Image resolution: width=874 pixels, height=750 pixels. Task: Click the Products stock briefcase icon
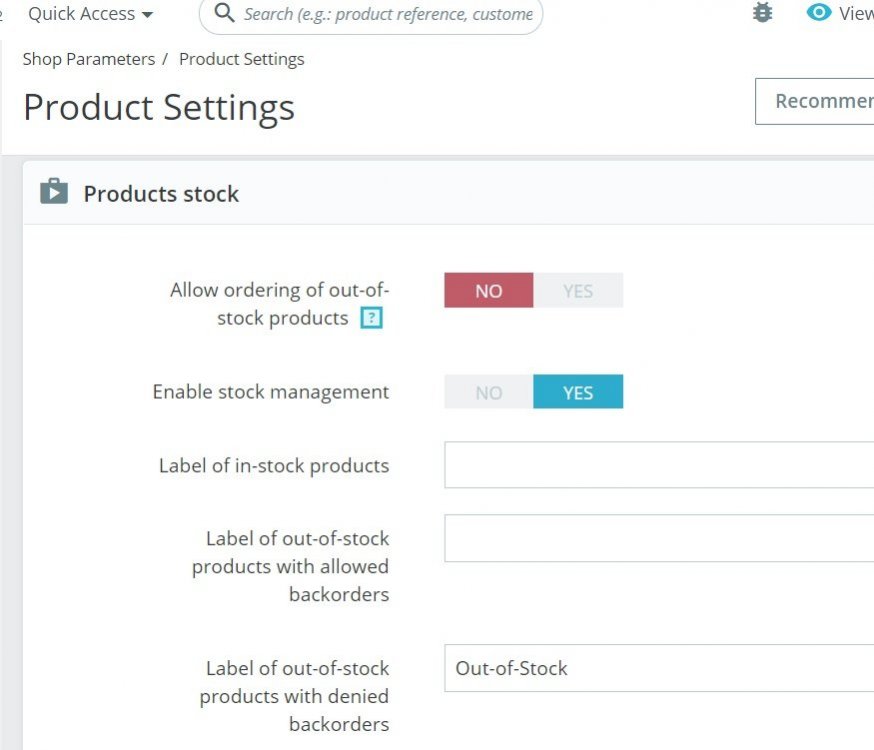tap(54, 192)
